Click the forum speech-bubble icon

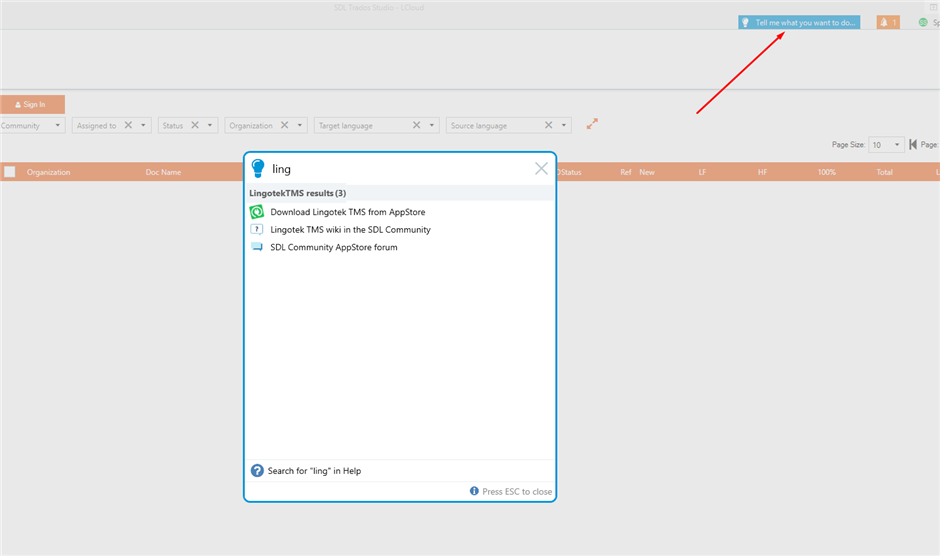[x=257, y=247]
